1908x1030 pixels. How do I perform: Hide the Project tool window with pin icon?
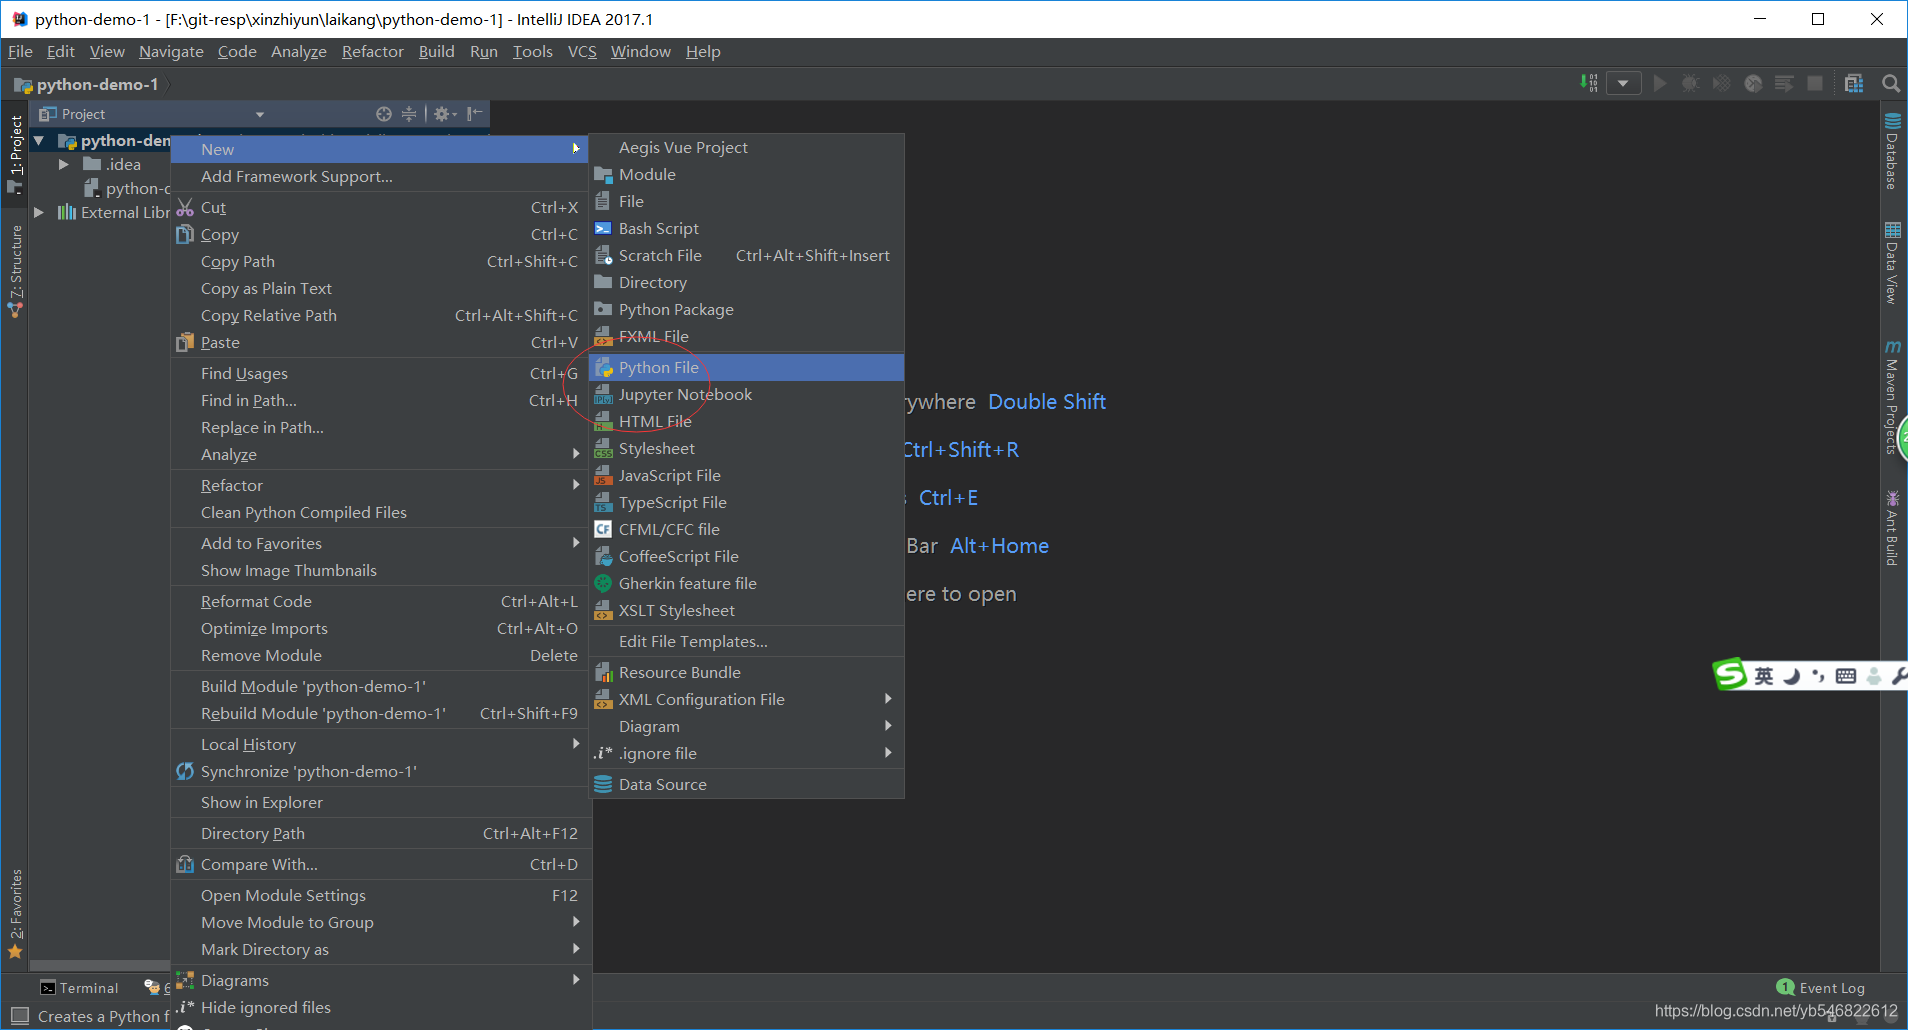pyautogui.click(x=474, y=114)
